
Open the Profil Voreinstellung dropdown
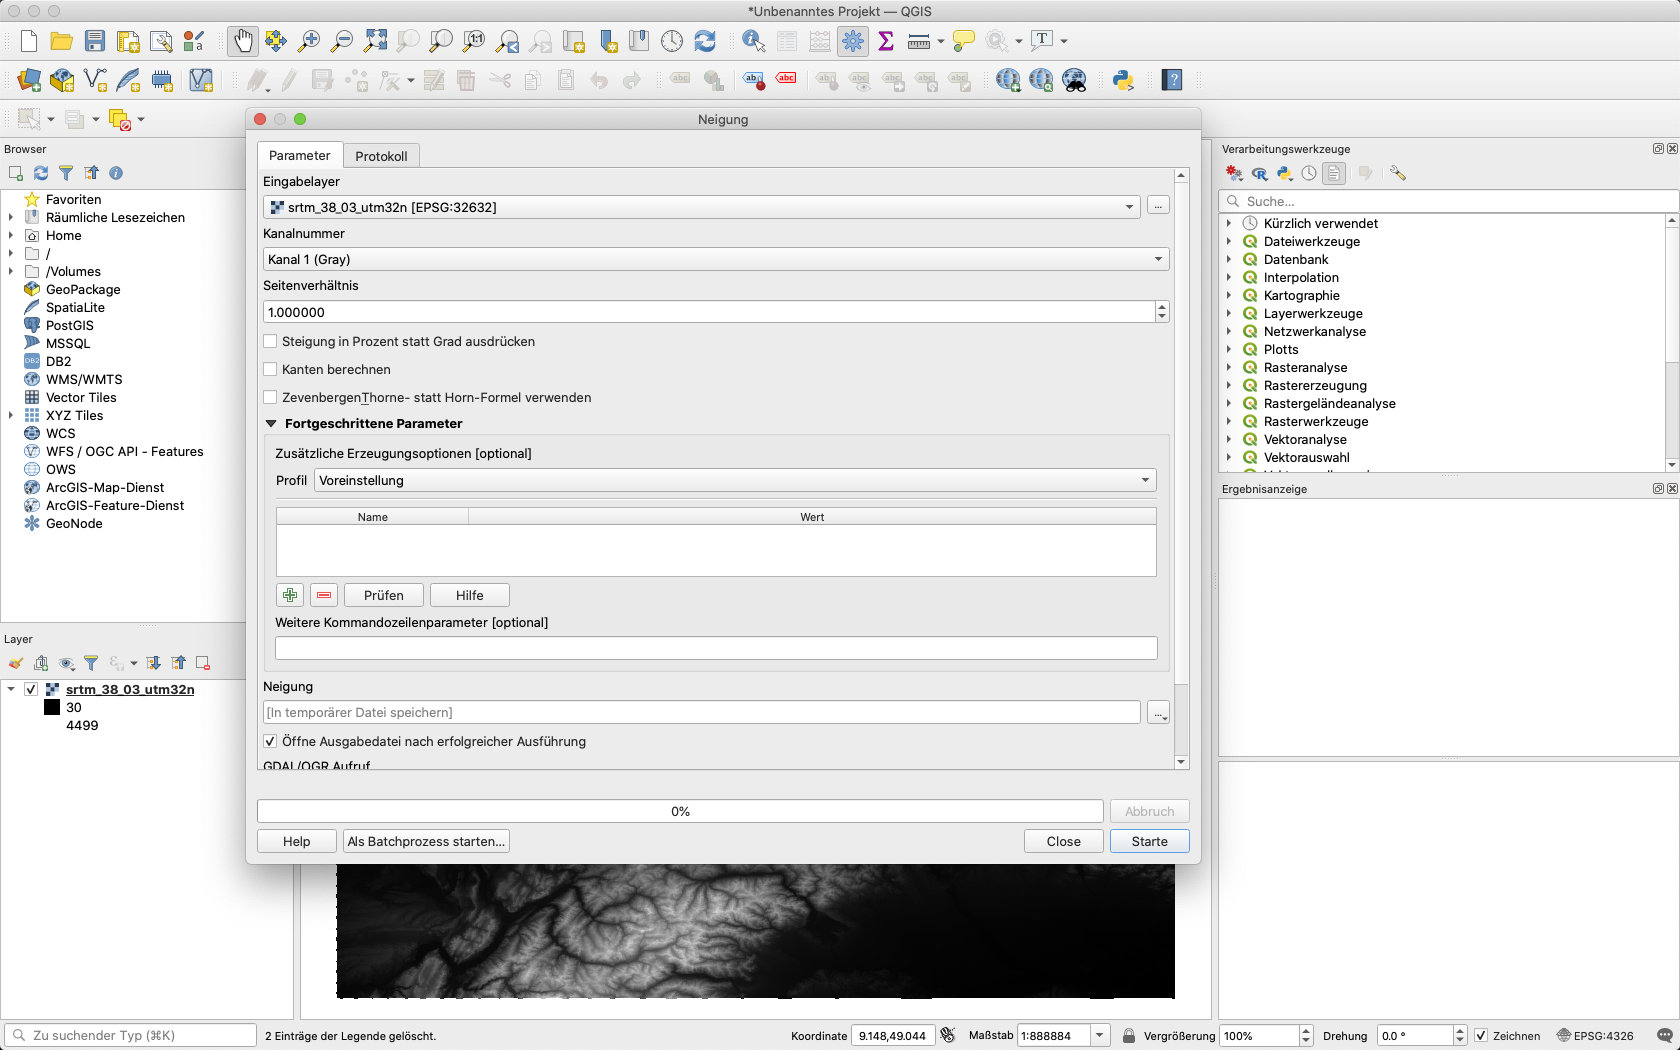coord(735,481)
